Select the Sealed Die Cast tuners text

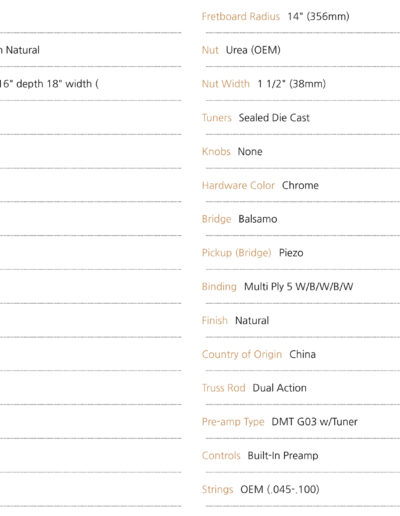click(274, 118)
